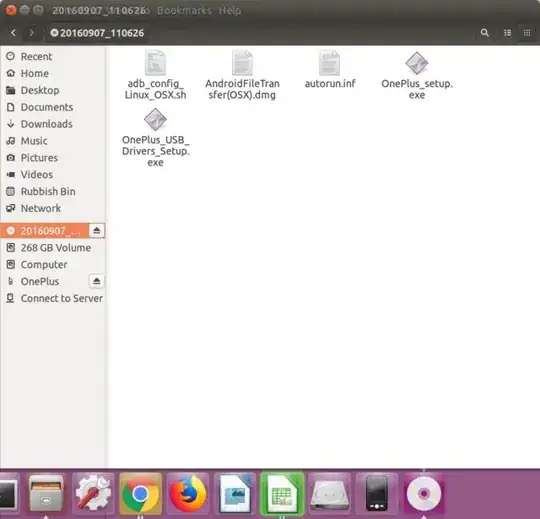Open the image document app in the dock
Viewport: 540px width, 519px height.
click(x=235, y=493)
